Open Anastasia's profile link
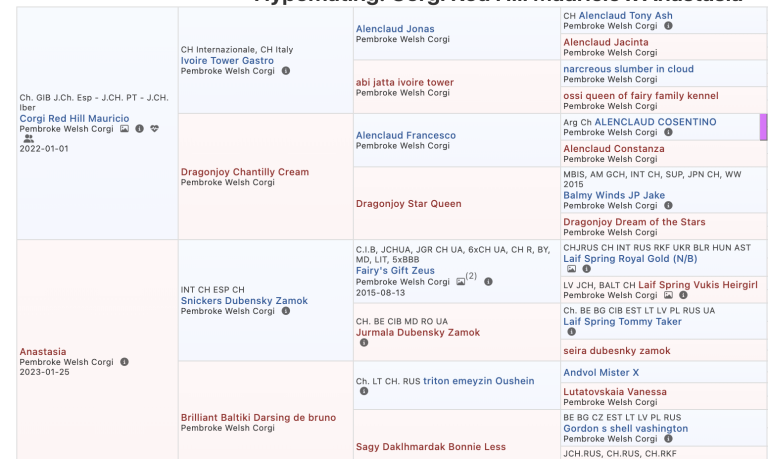The image size is (768, 459). click(43, 352)
